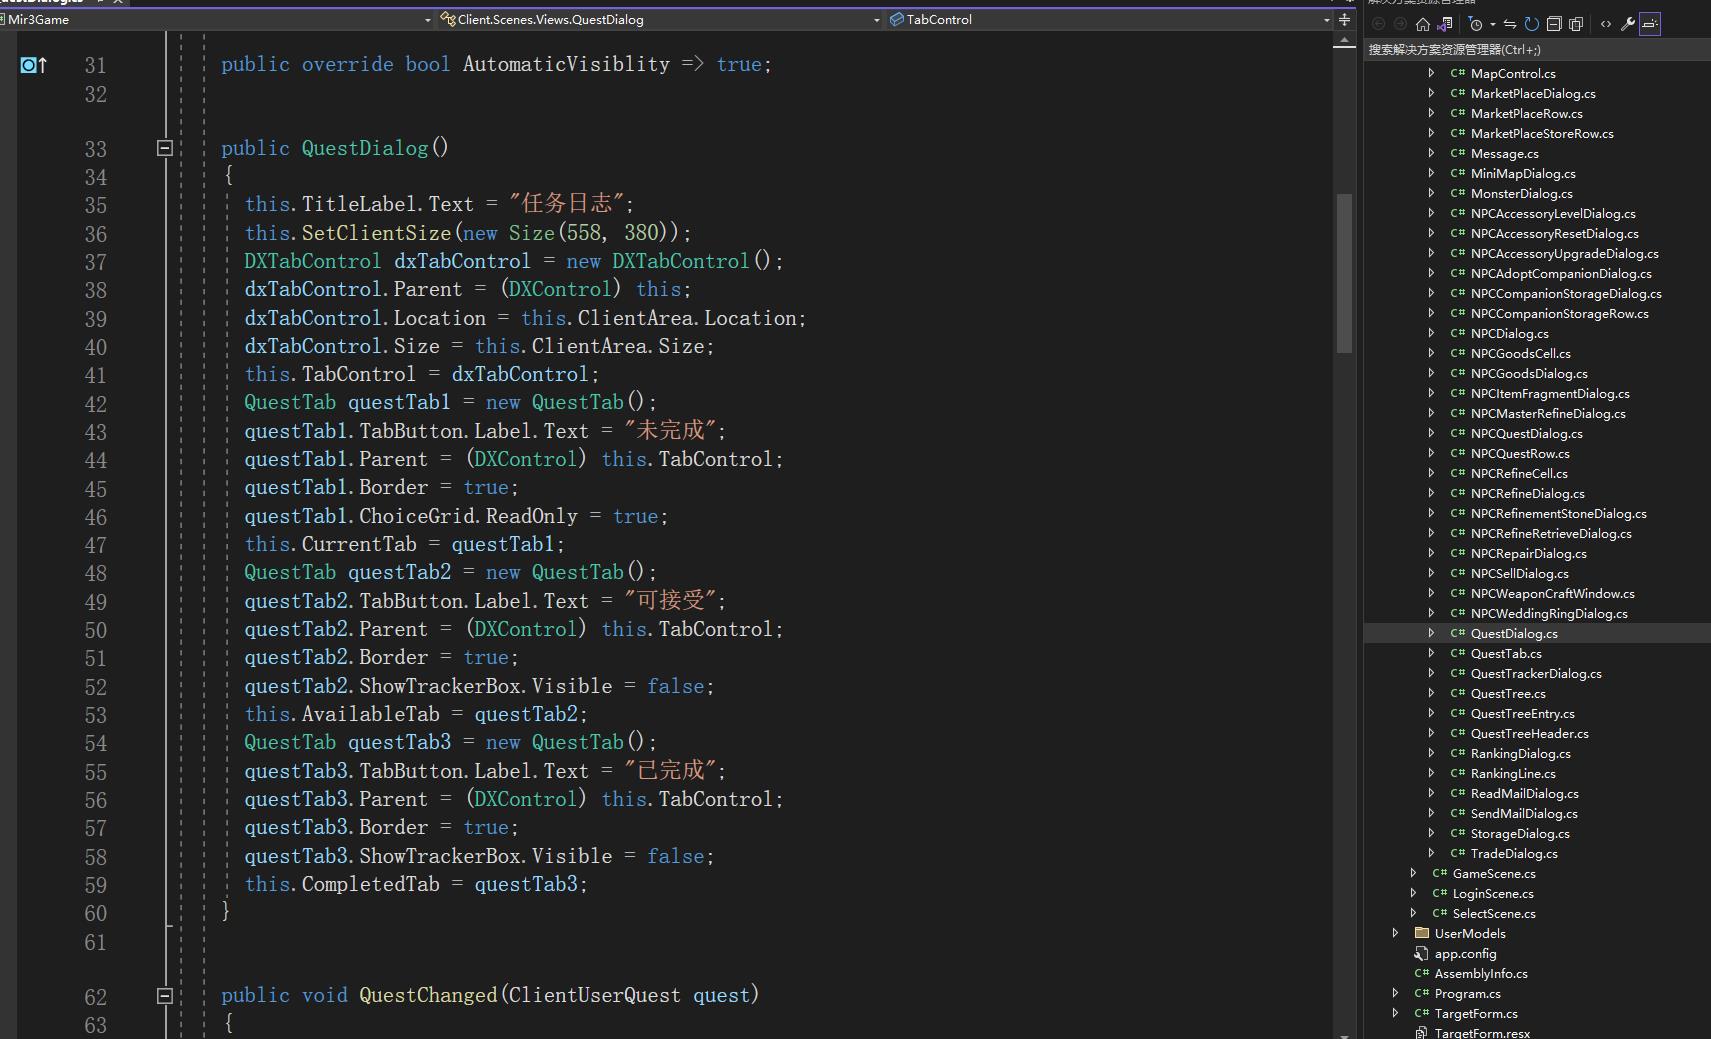Select MarketPlaceDialog.cs in Solution Explorer
The width and height of the screenshot is (1711, 1039).
point(1533,93)
